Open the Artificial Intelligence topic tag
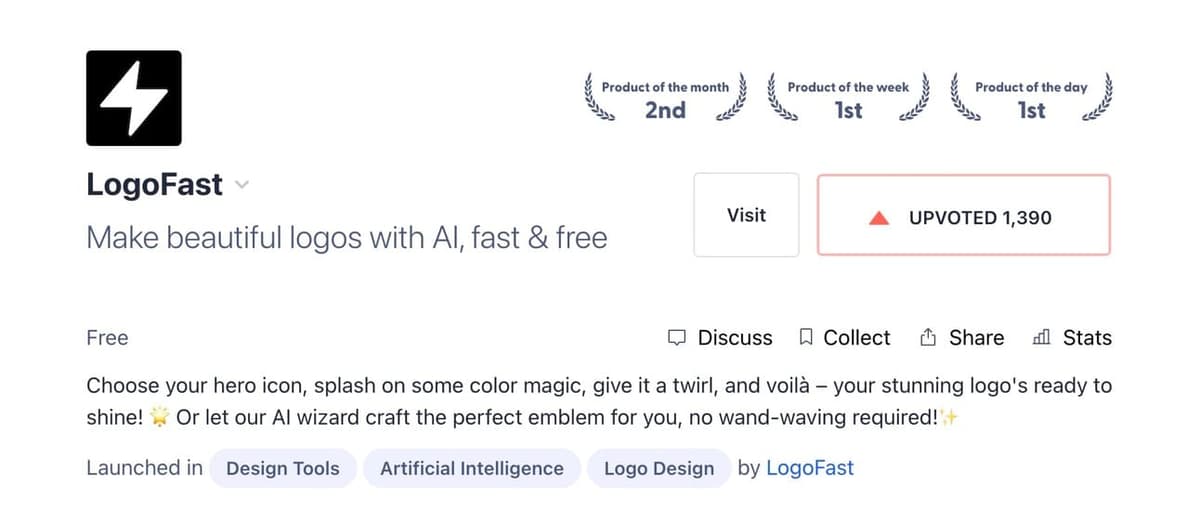The image size is (1200, 524). pyautogui.click(x=472, y=468)
